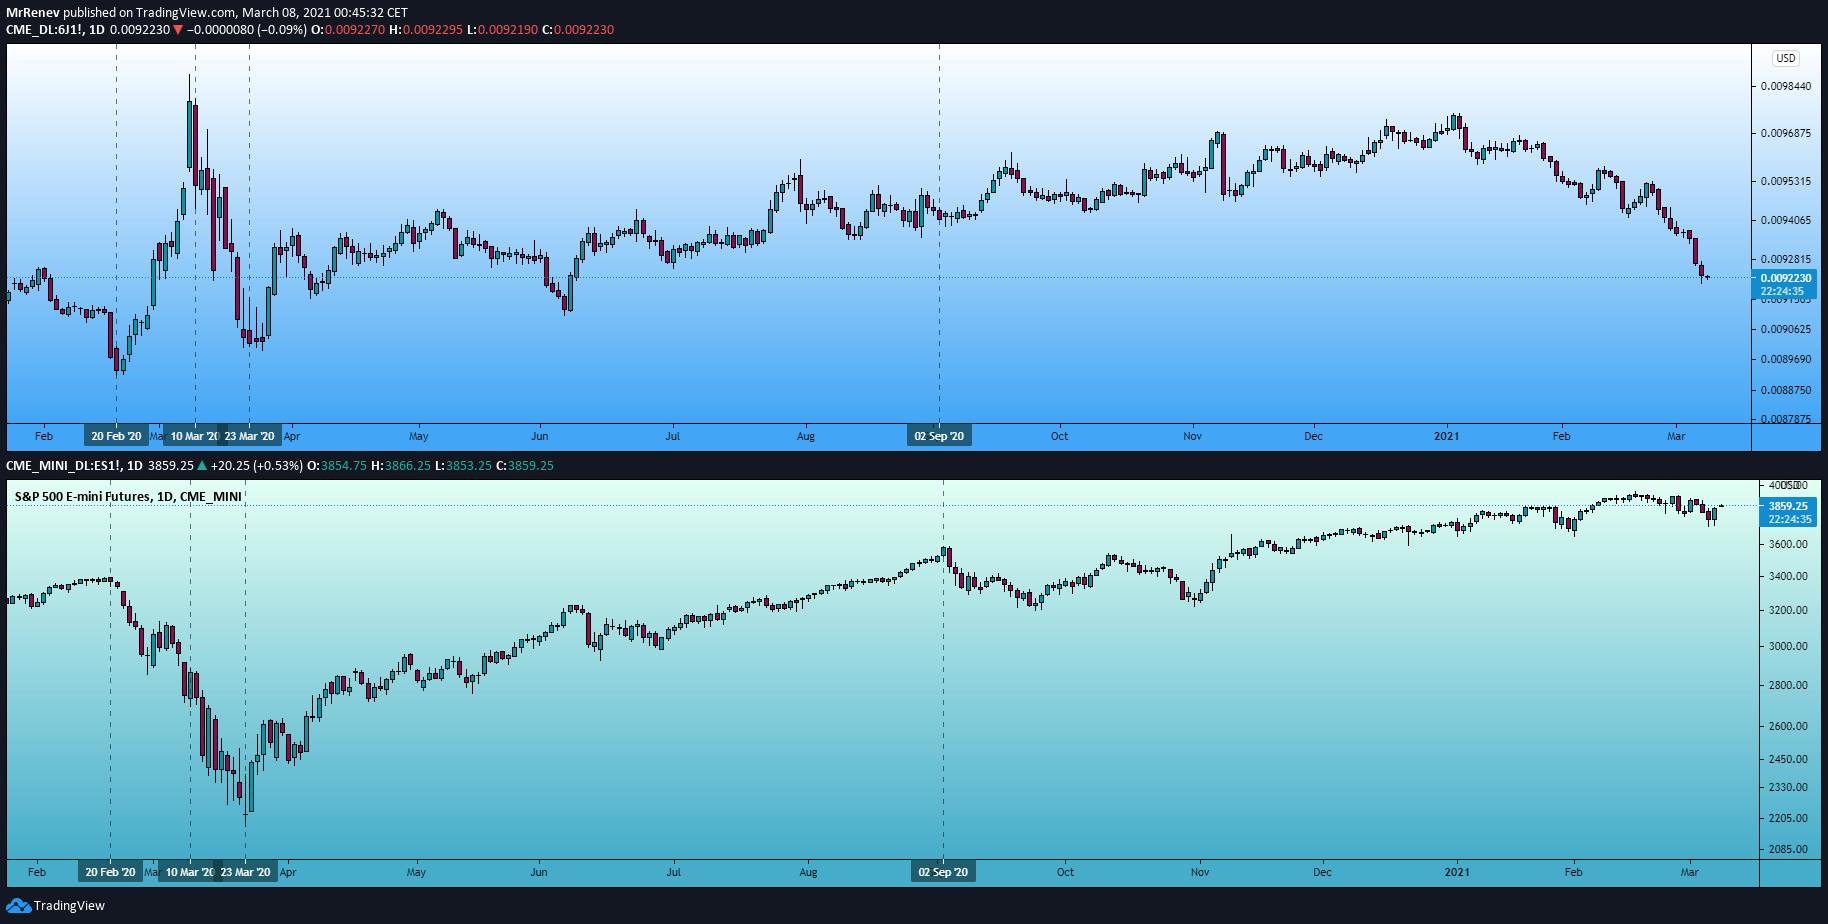Click the May label on S&P chart axis

(416, 872)
